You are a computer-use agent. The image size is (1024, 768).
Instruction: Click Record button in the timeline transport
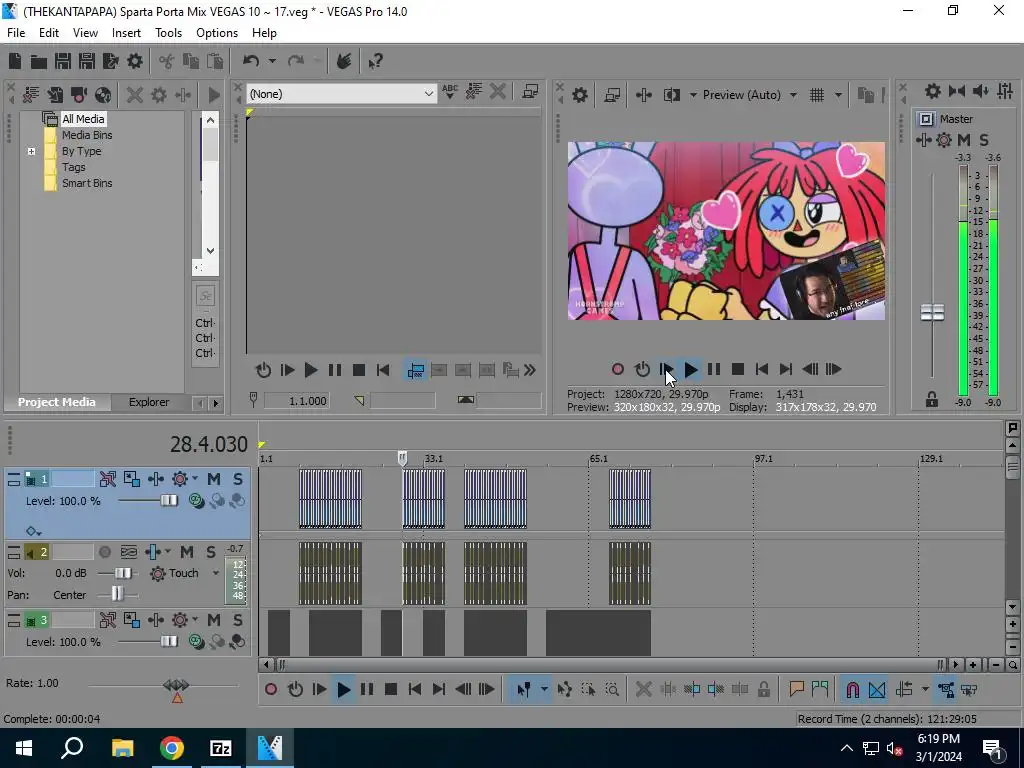click(271, 690)
